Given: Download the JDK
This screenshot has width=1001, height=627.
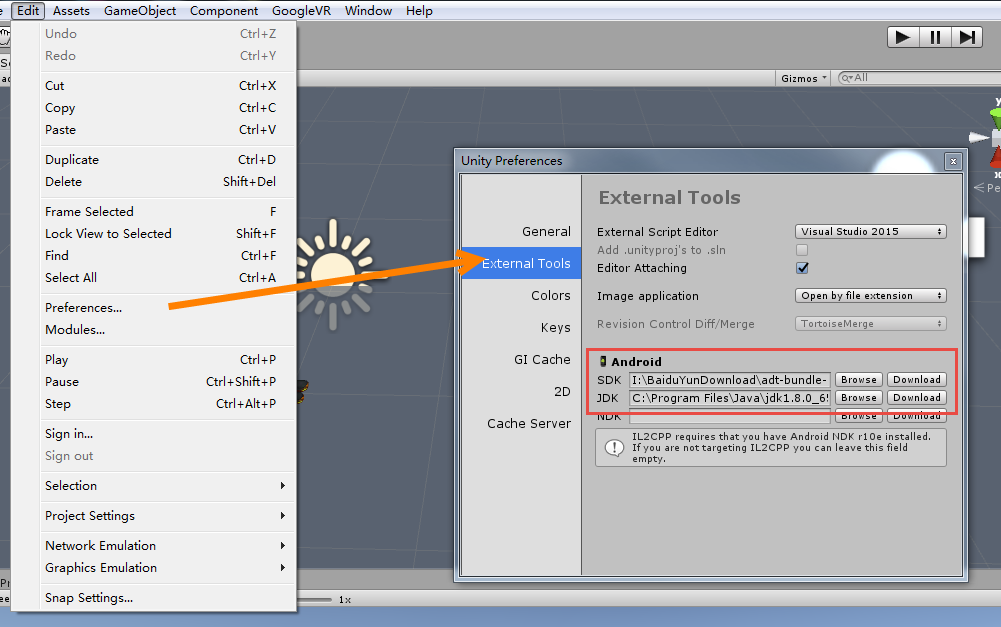Looking at the screenshot, I should point(917,398).
